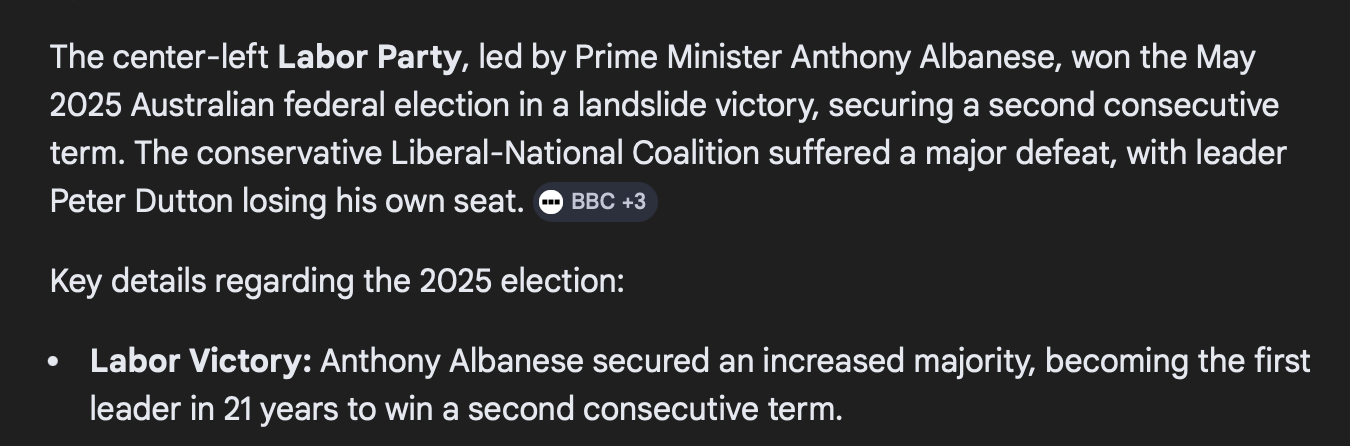The width and height of the screenshot is (1350, 446).
Task: Click the "+3" additional sources count
Action: point(633,202)
